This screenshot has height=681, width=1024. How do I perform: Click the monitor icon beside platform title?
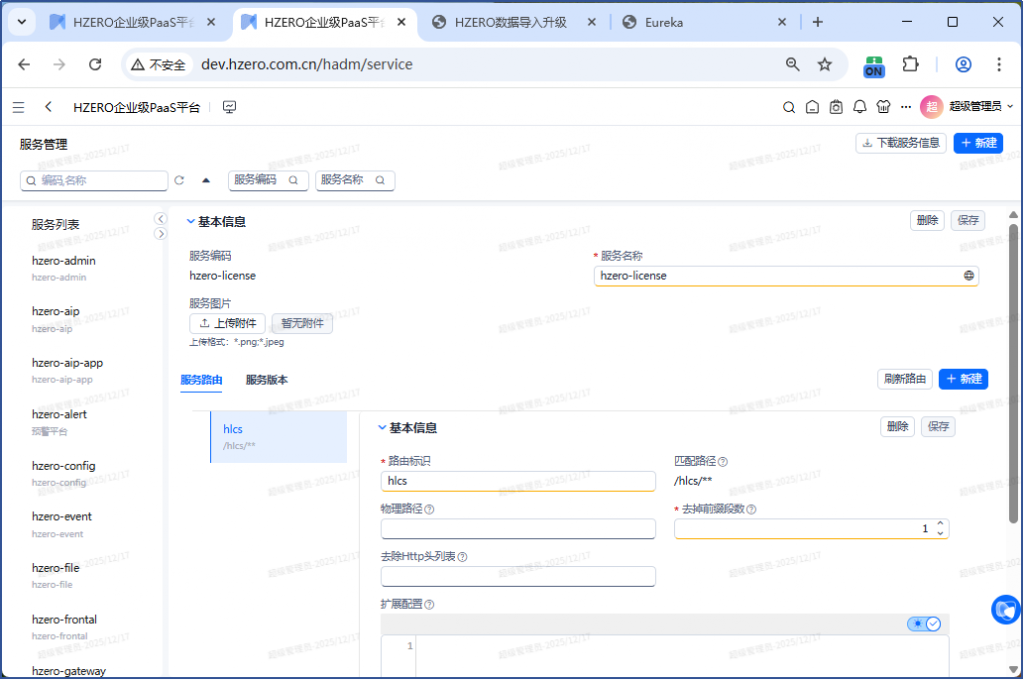229,107
